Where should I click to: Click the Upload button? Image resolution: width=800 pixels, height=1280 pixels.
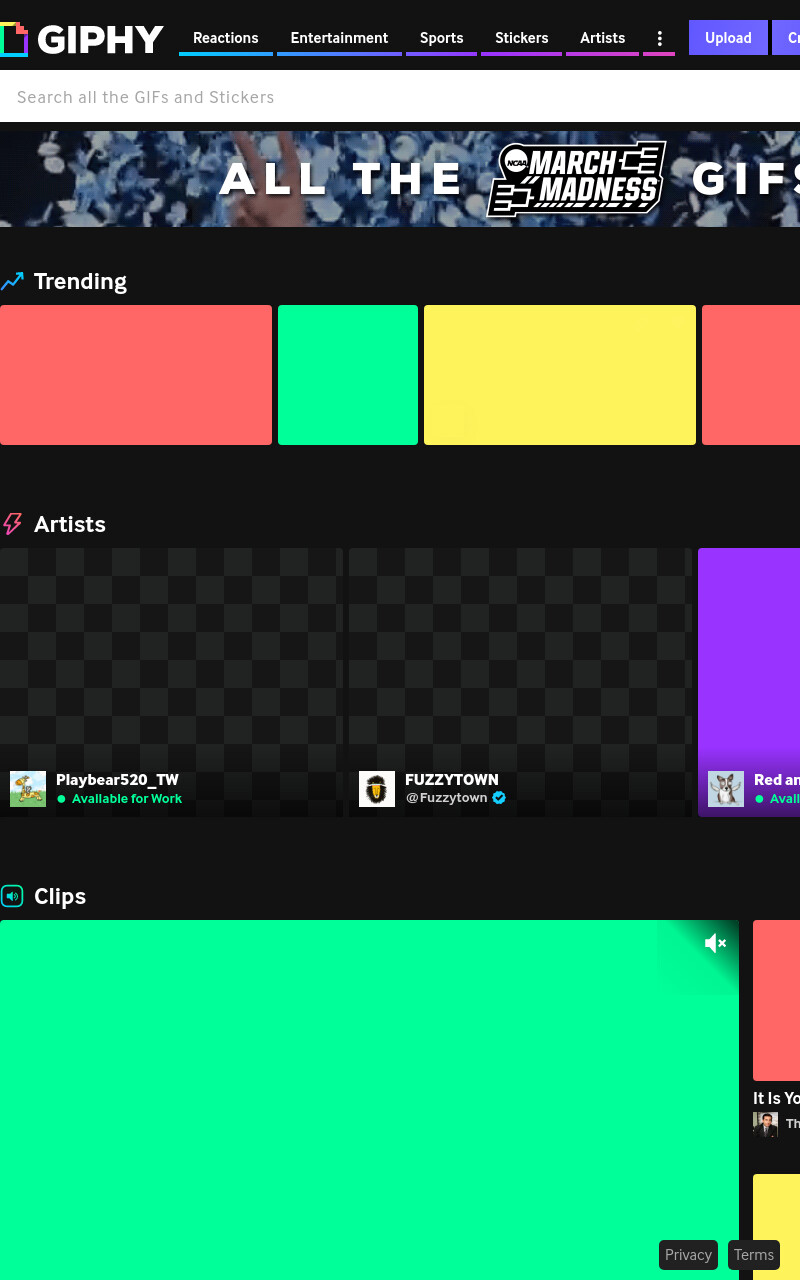point(728,38)
